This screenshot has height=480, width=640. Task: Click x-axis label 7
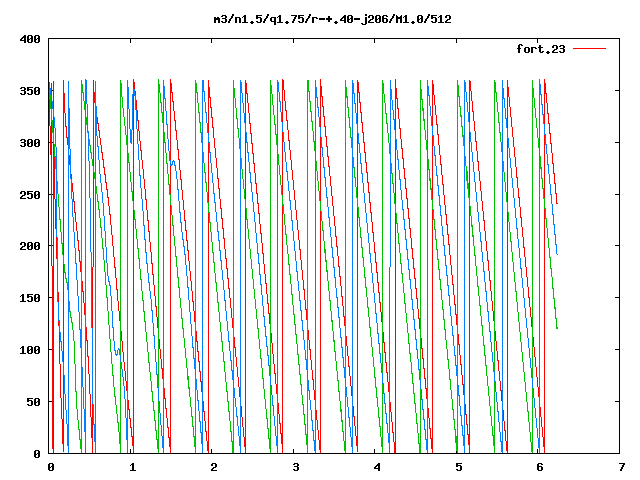pyautogui.click(x=622, y=467)
